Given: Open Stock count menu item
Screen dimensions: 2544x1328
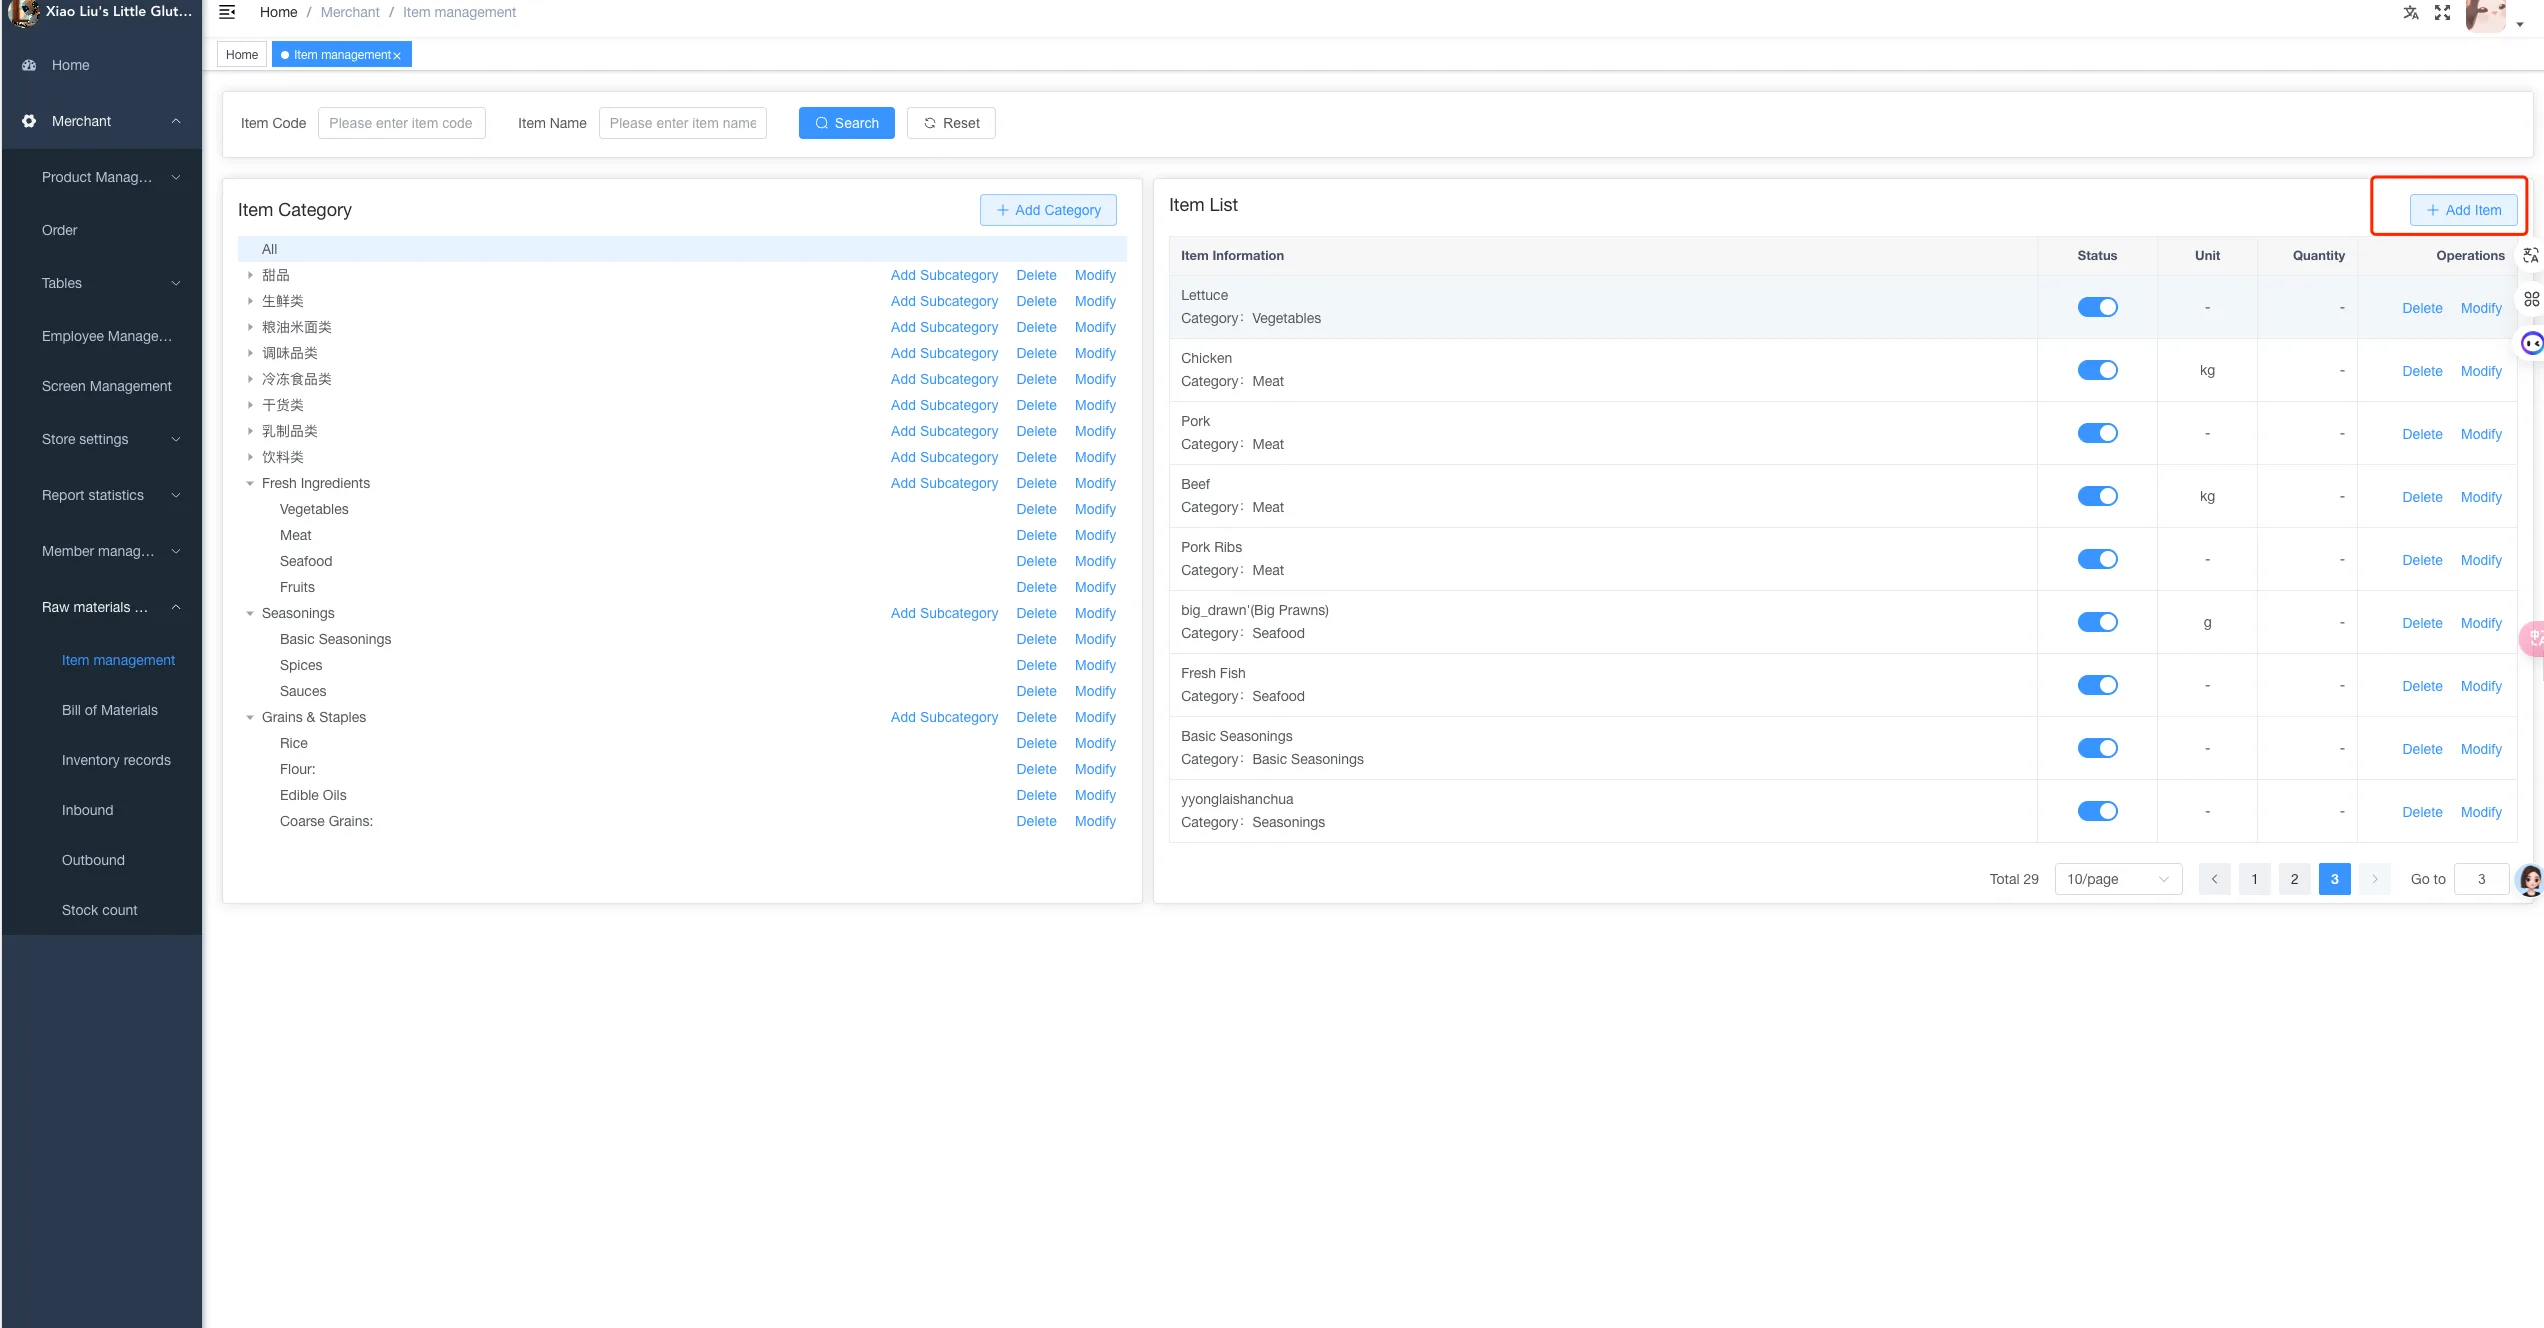Looking at the screenshot, I should [100, 910].
